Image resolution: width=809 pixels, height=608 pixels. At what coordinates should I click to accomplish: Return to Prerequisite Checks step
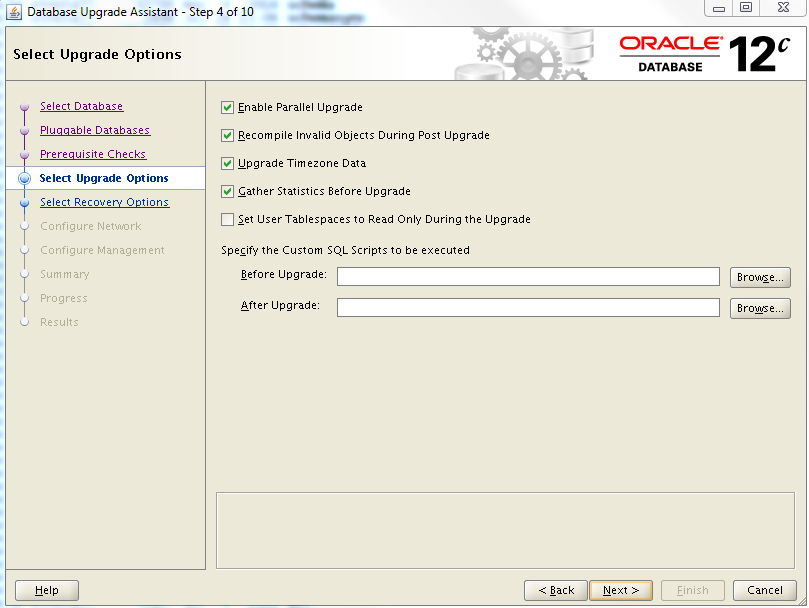pos(93,154)
